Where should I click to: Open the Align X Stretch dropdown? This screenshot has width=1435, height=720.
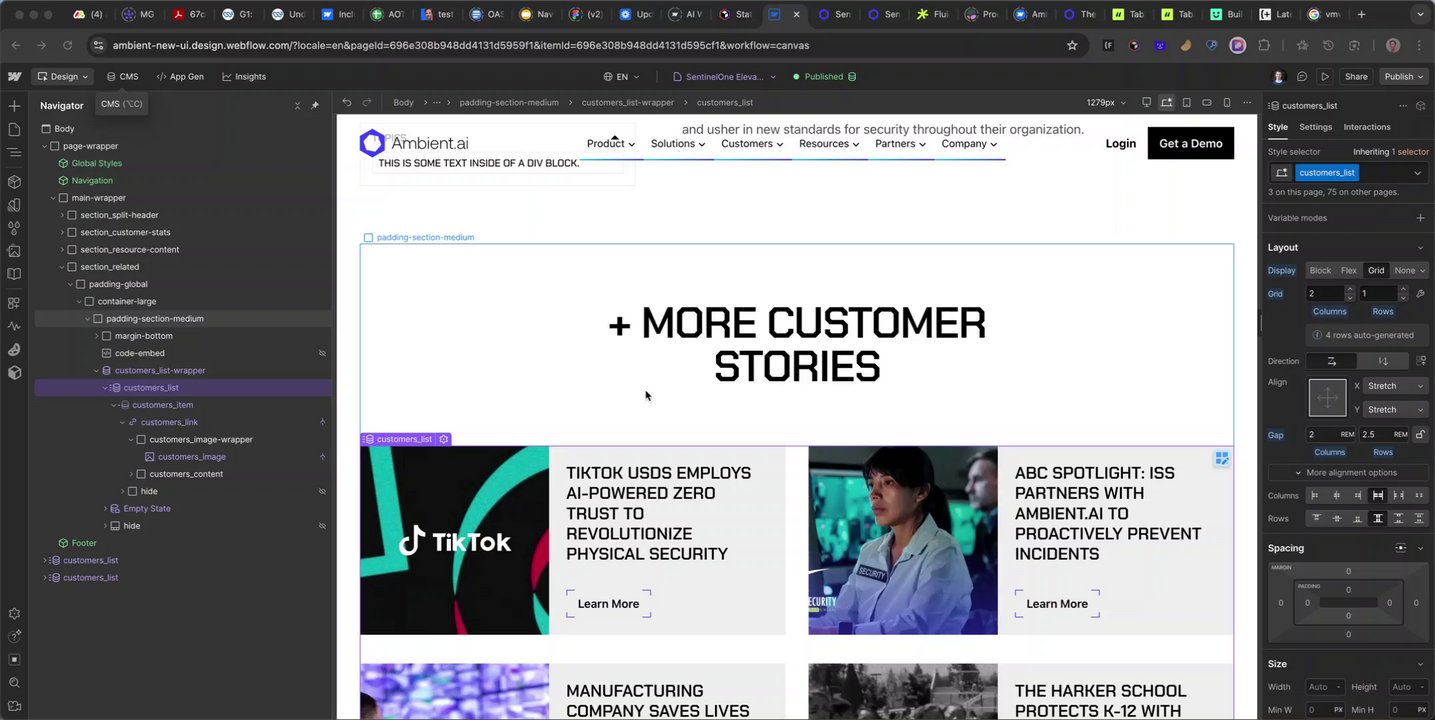pos(1394,386)
